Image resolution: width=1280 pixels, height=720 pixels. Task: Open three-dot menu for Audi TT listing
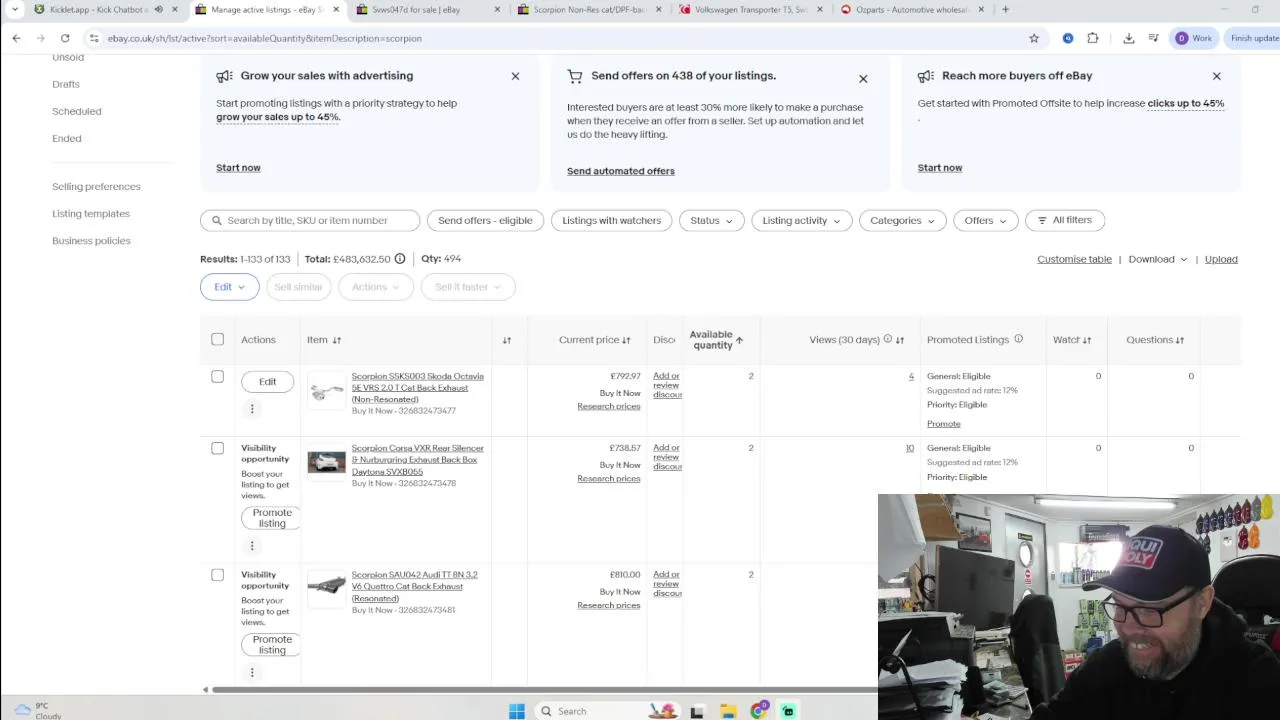252,672
